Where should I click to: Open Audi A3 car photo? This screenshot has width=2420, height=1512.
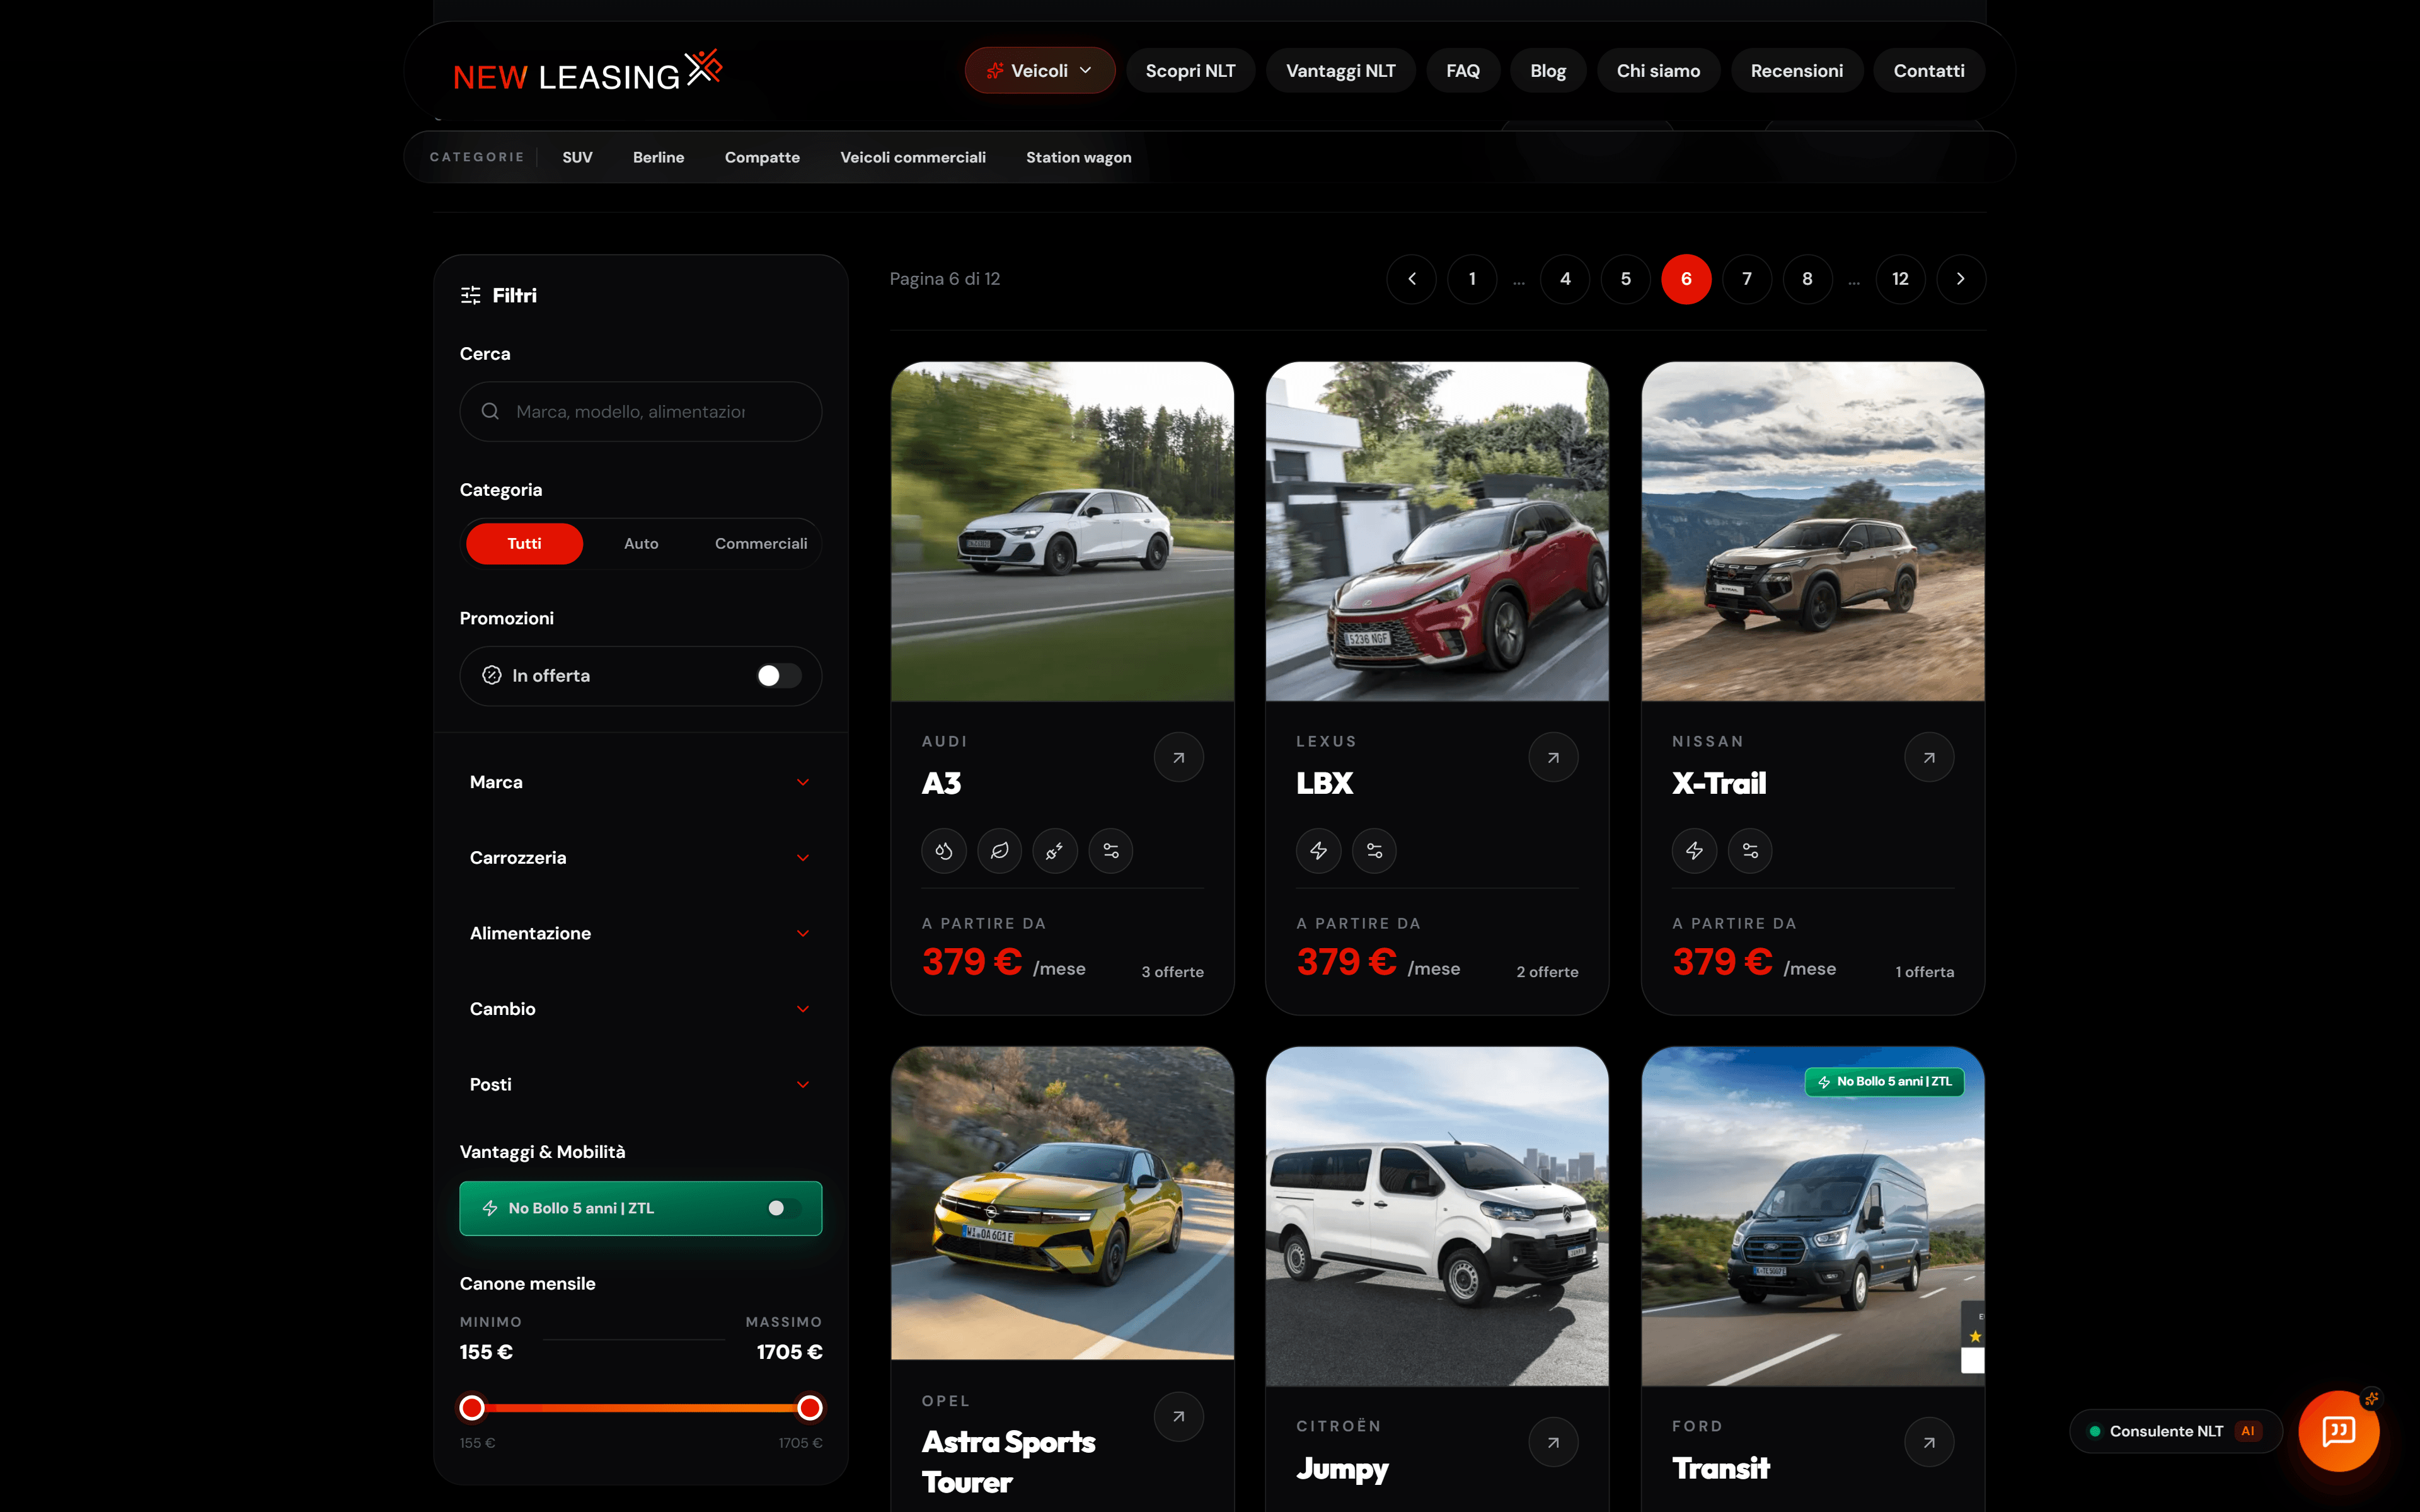pos(1062,532)
